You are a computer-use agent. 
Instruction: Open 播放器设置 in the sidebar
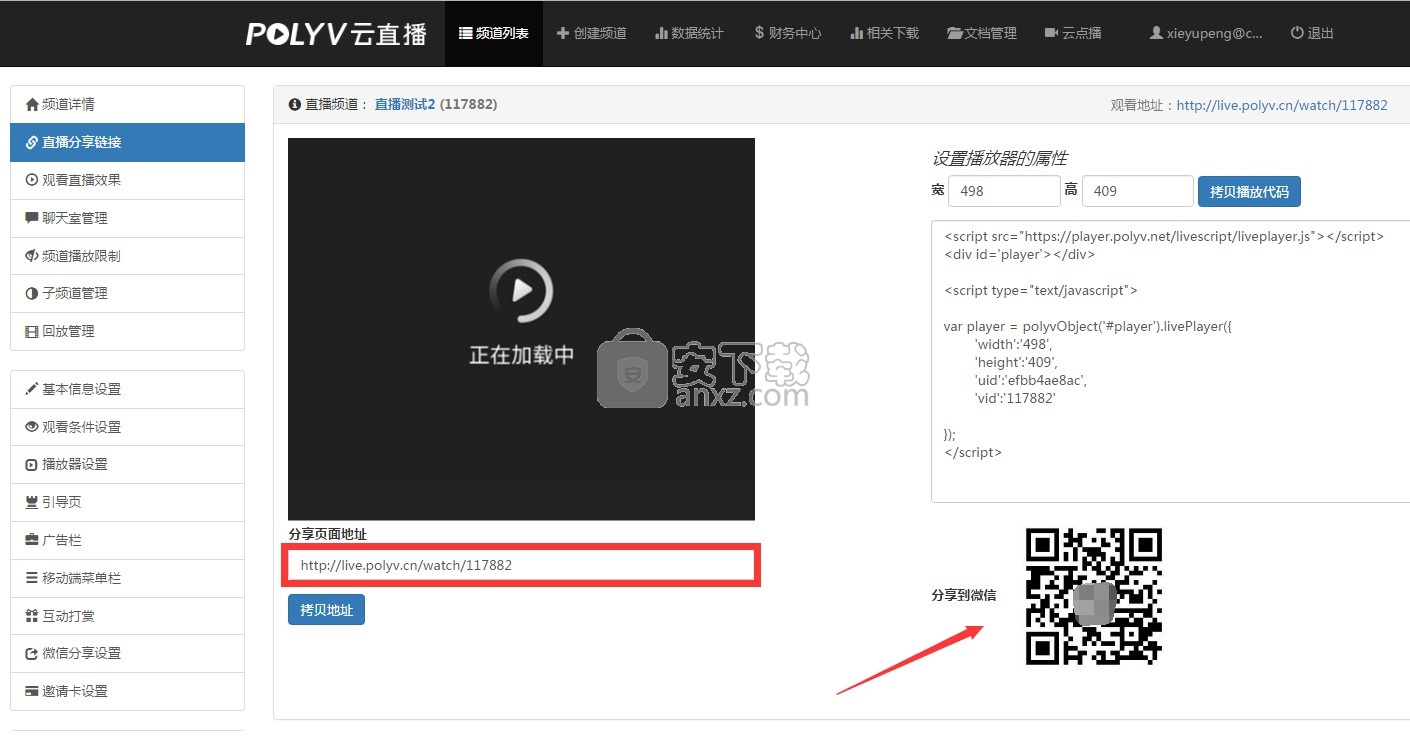click(x=127, y=464)
